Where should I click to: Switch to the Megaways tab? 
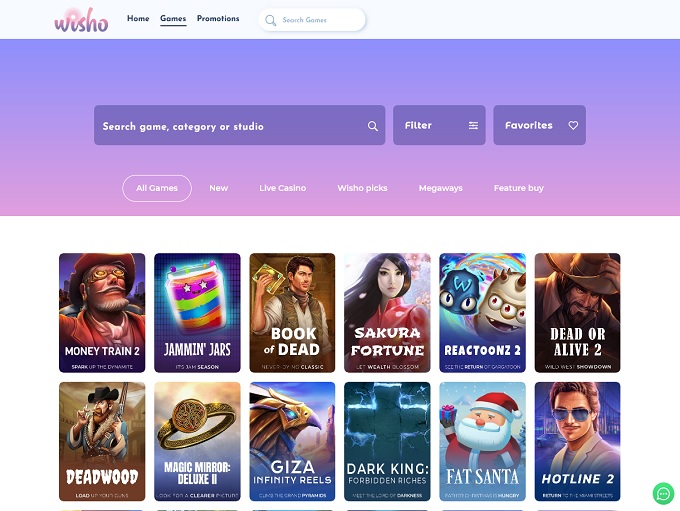click(x=441, y=188)
